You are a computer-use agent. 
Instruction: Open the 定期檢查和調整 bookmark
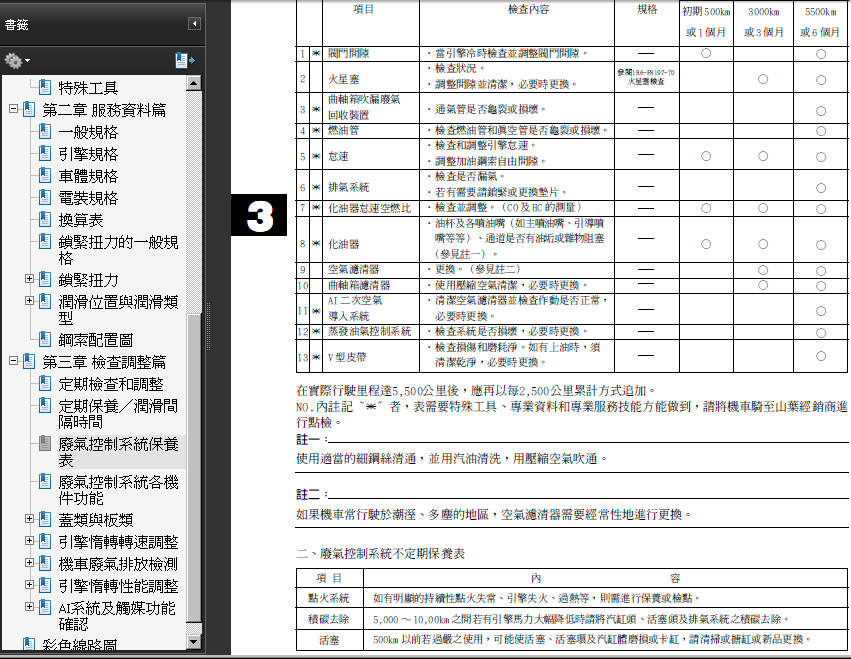[111, 384]
